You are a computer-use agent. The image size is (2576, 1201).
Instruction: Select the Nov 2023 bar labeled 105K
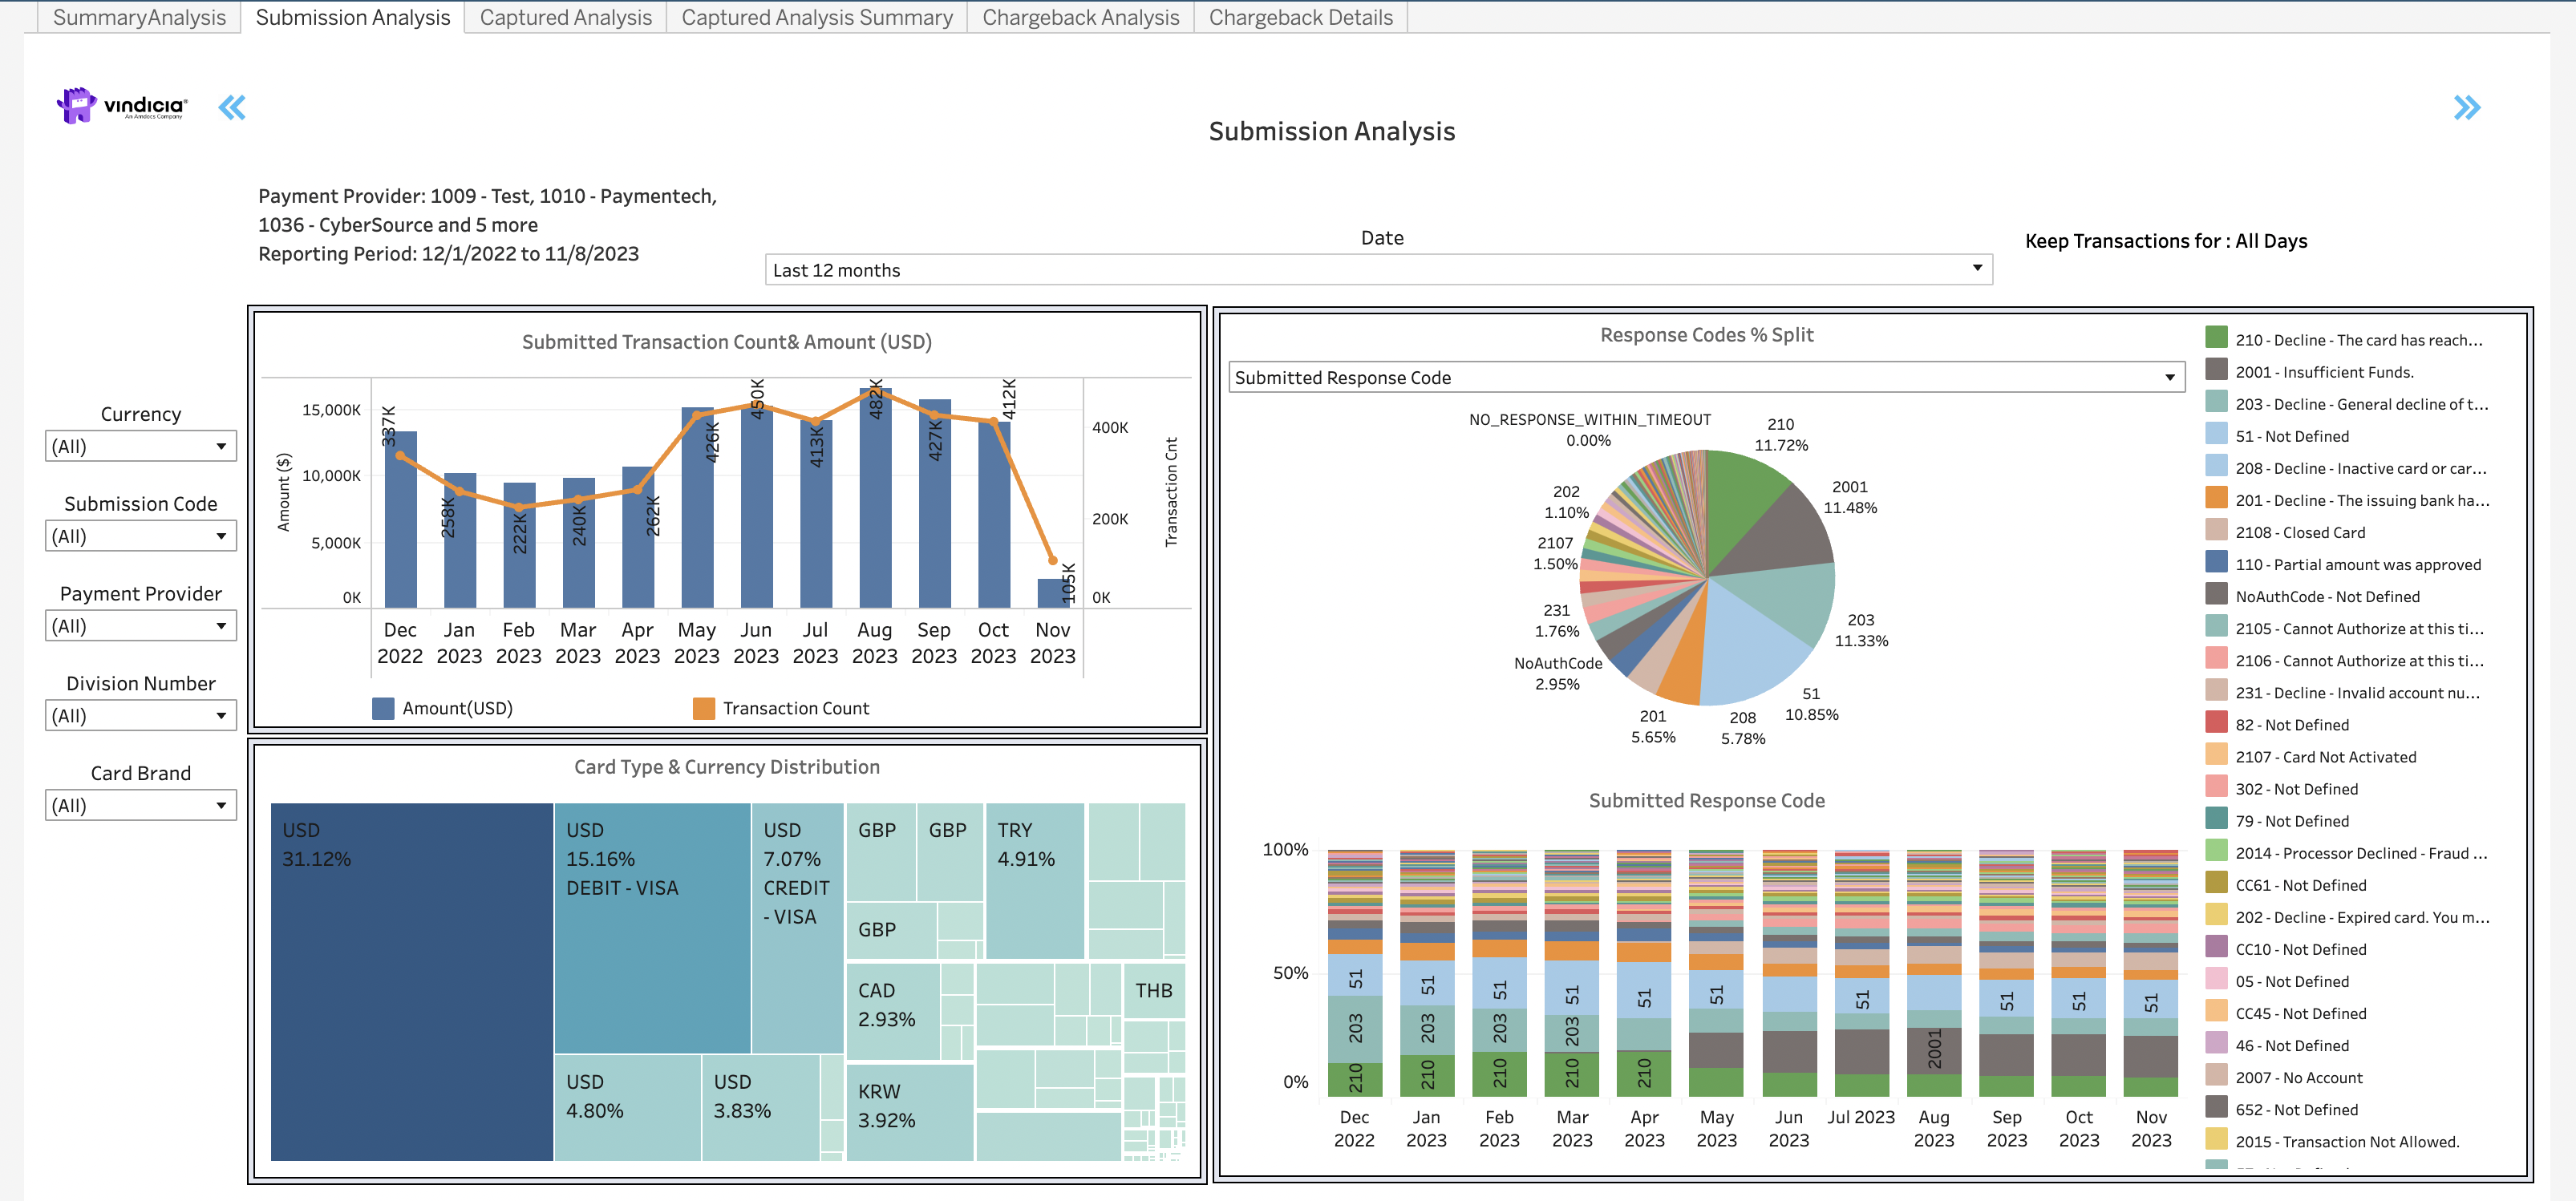tap(1053, 592)
